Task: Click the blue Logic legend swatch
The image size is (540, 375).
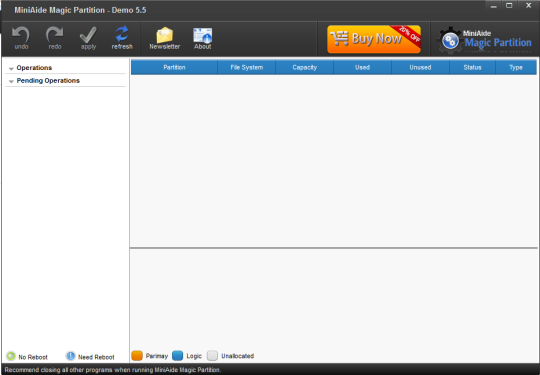Action: [x=178, y=356]
